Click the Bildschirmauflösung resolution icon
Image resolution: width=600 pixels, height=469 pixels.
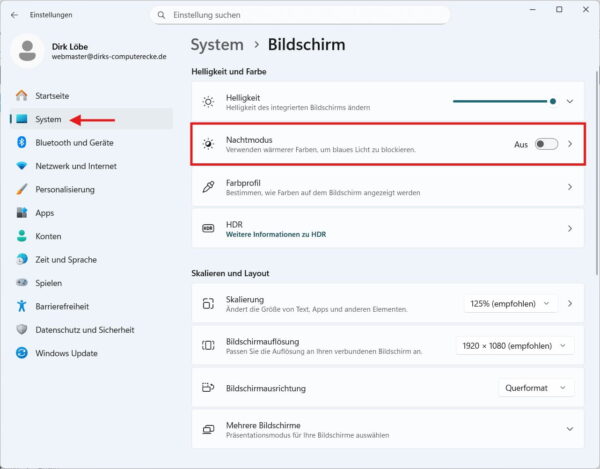(x=208, y=345)
